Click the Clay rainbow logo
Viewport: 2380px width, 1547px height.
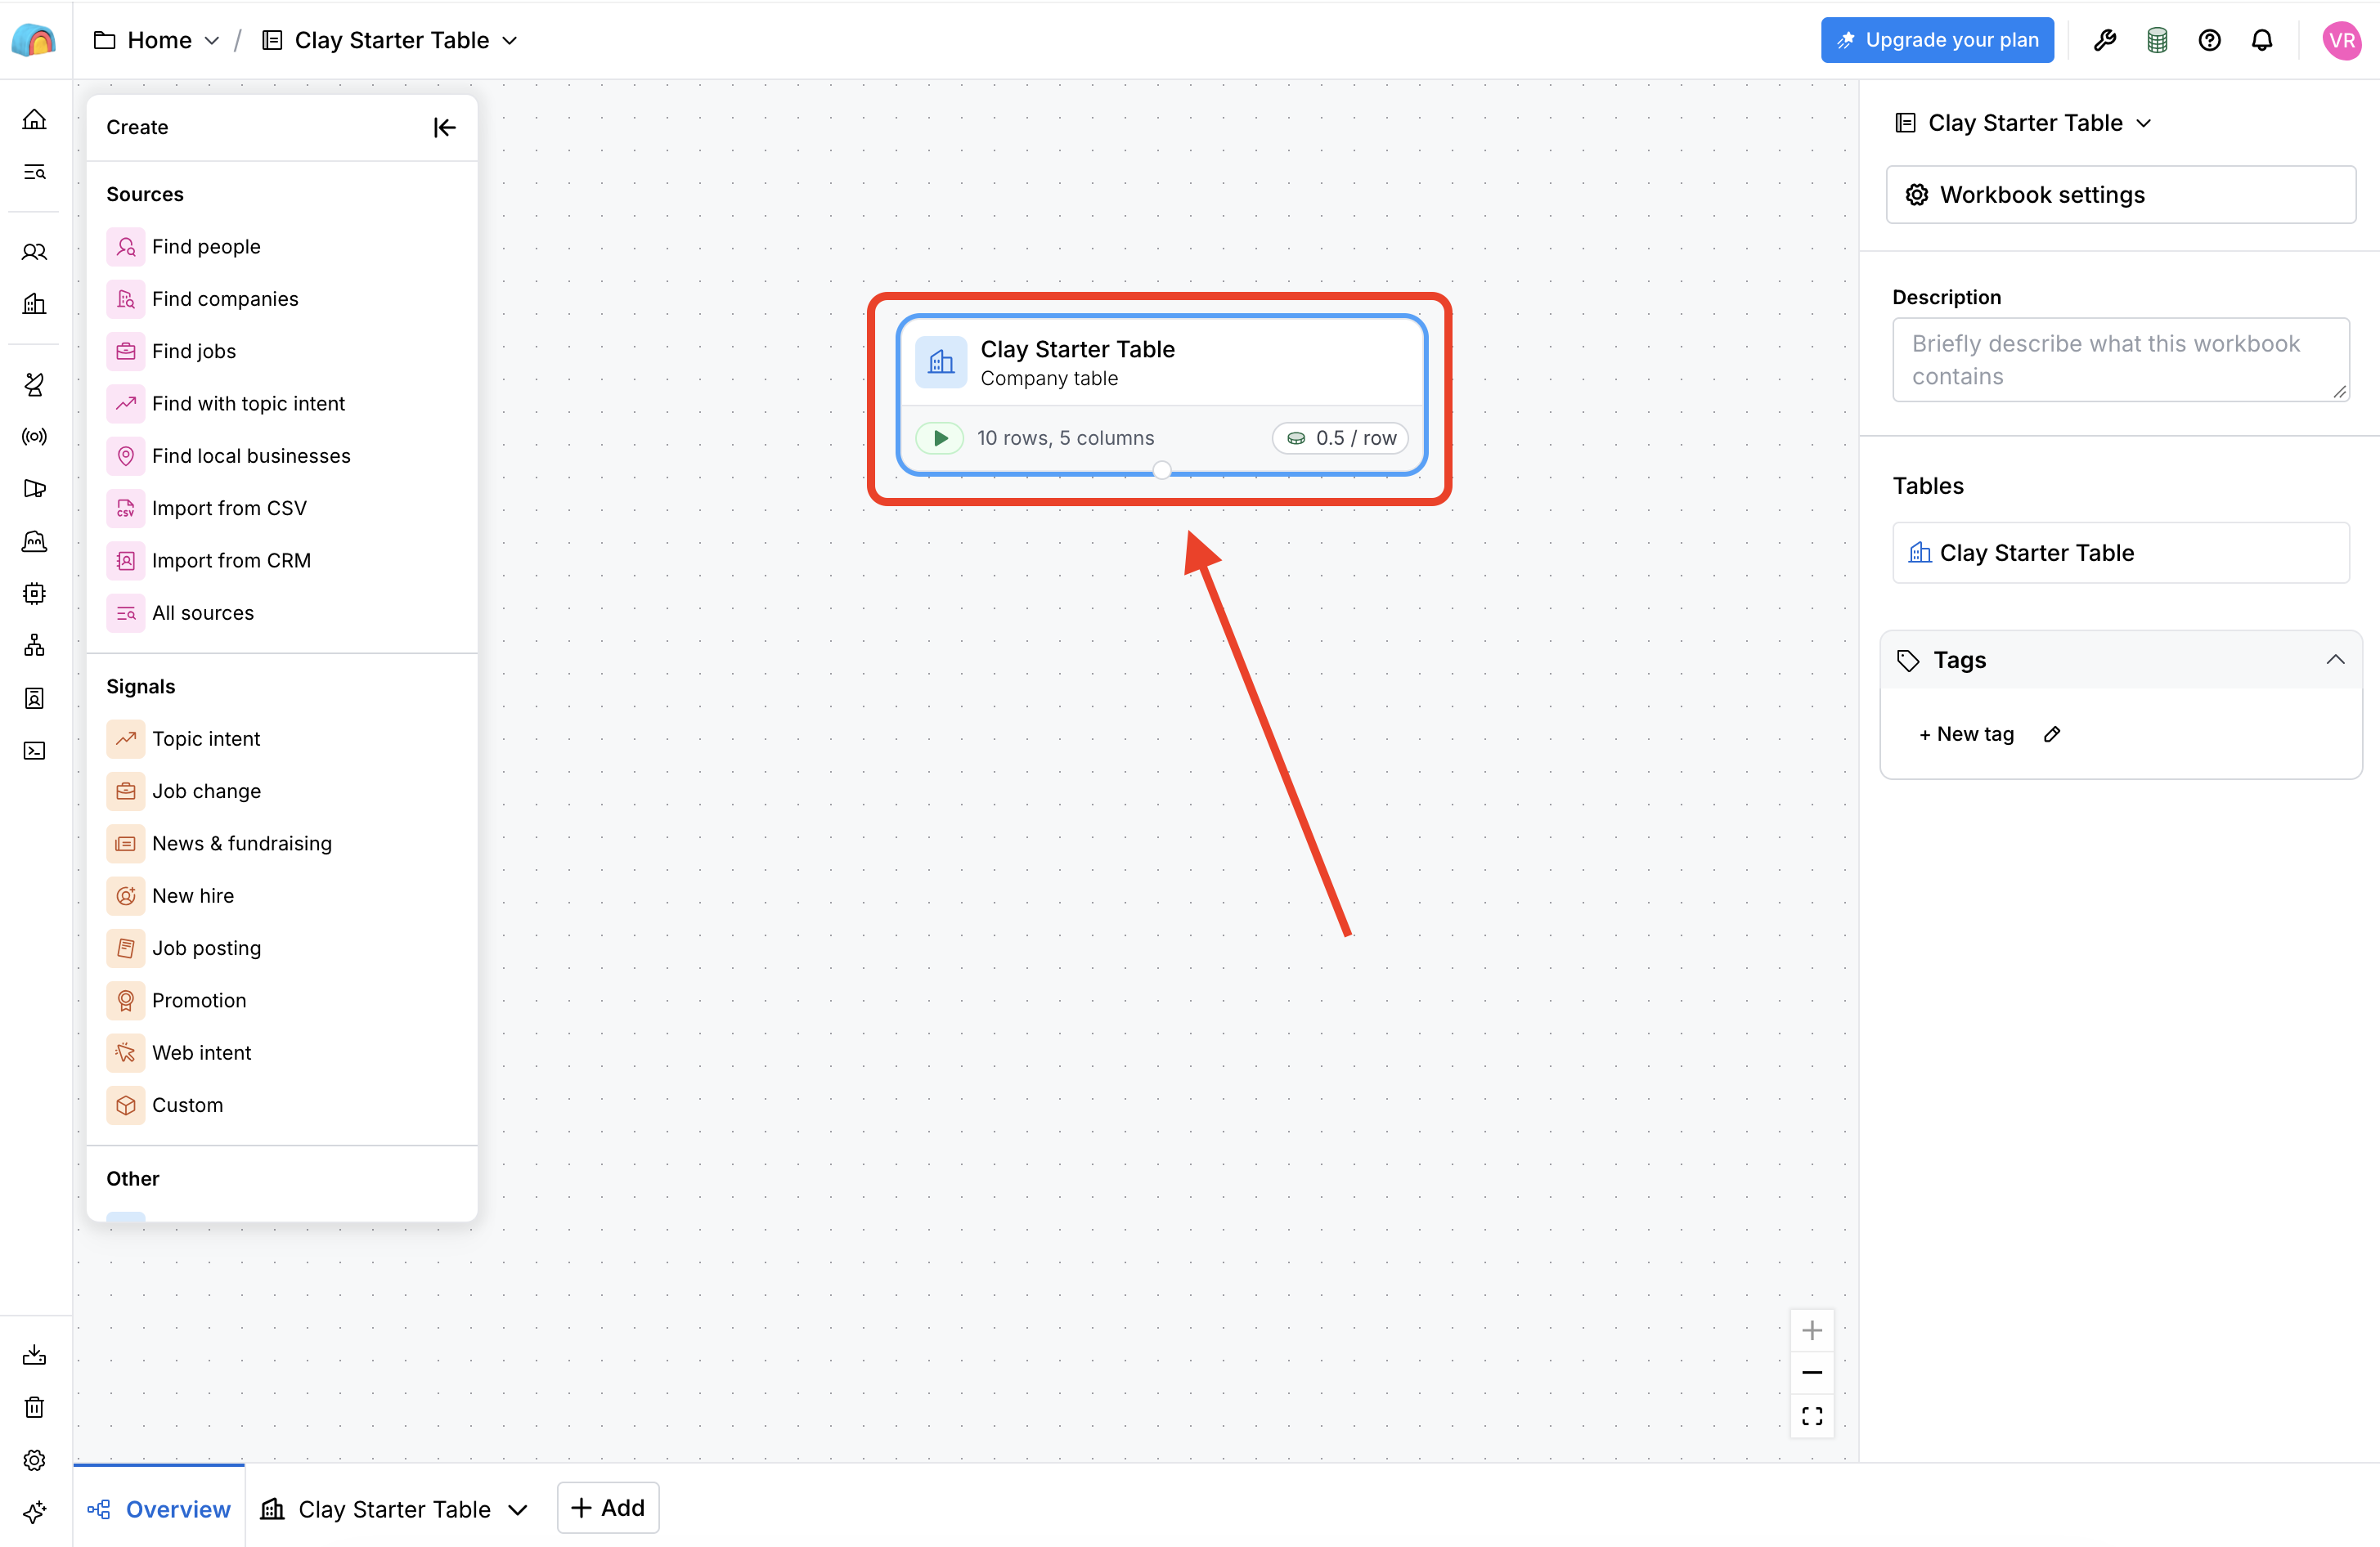(x=34, y=40)
